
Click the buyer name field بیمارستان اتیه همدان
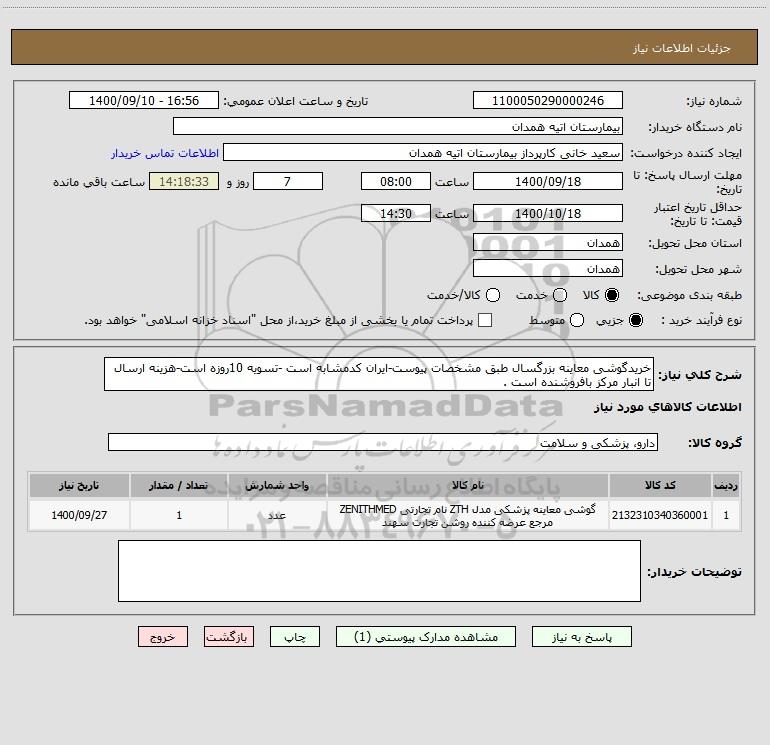point(398,126)
